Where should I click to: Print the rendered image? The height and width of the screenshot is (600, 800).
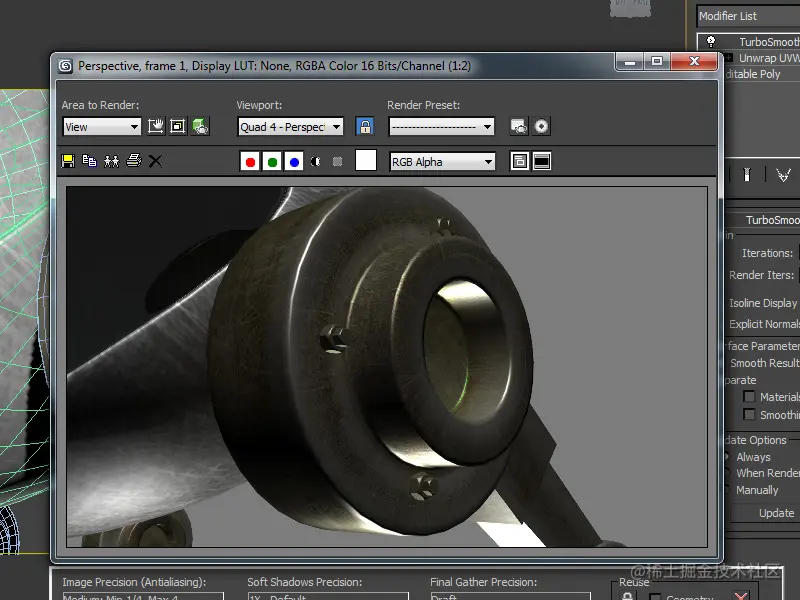click(x=133, y=161)
